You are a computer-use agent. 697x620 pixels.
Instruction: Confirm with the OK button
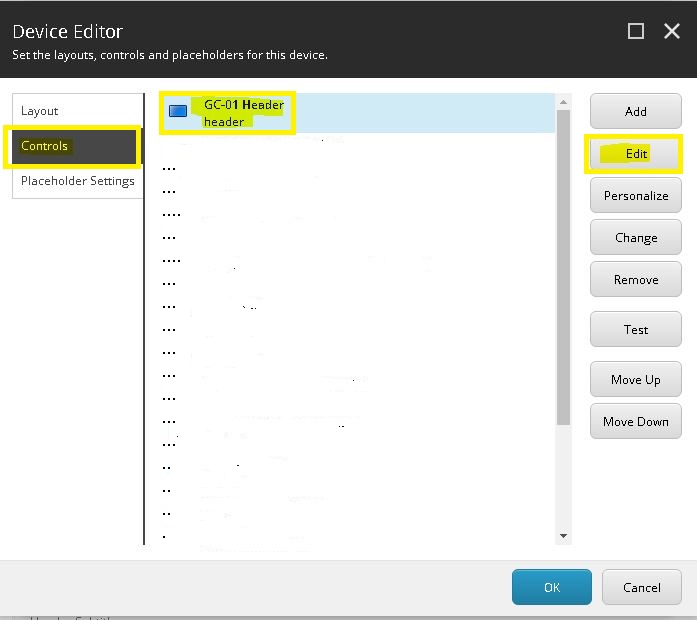click(552, 587)
